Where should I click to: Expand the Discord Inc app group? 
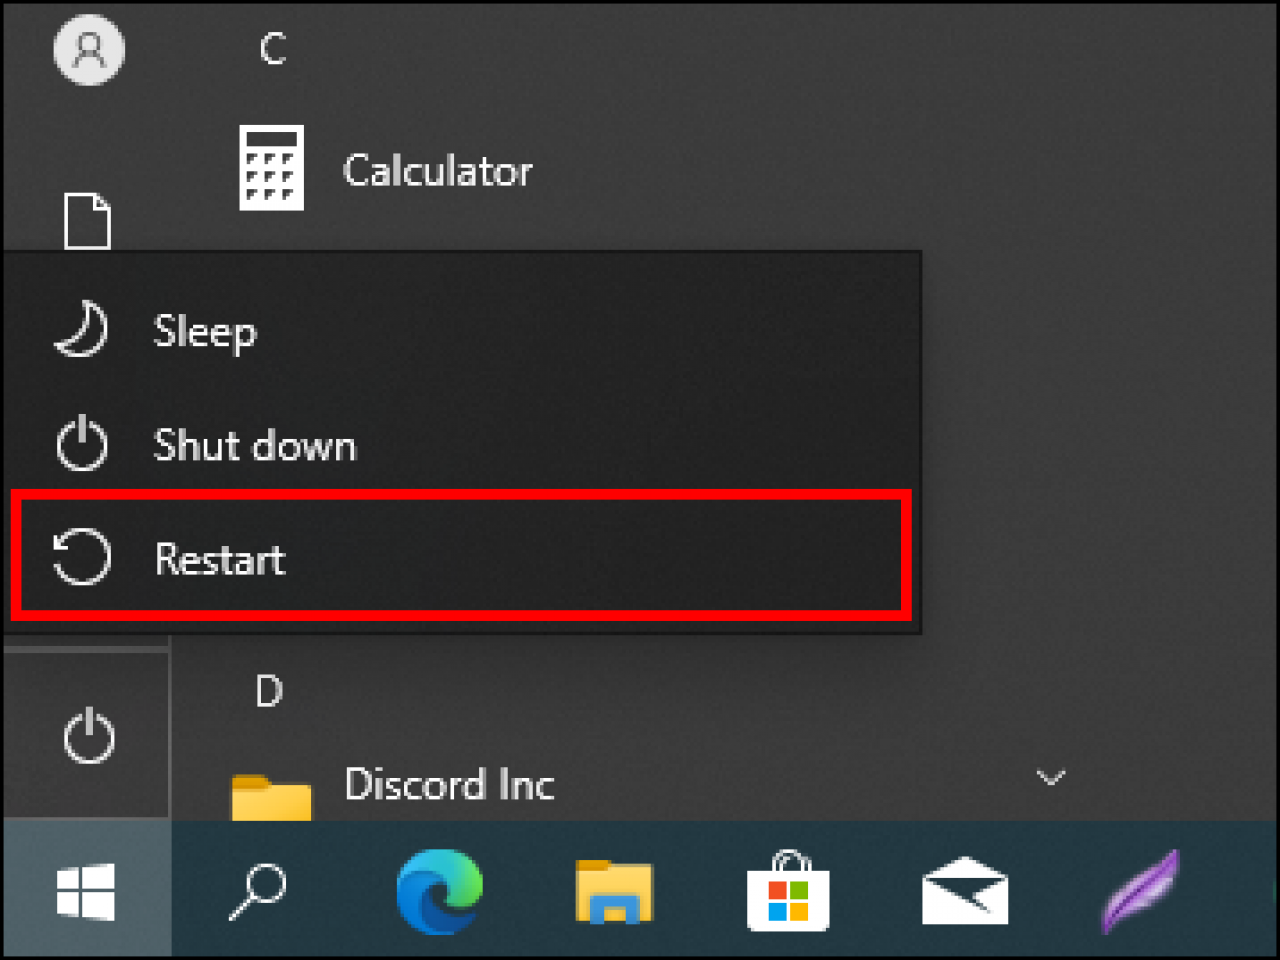450,785
